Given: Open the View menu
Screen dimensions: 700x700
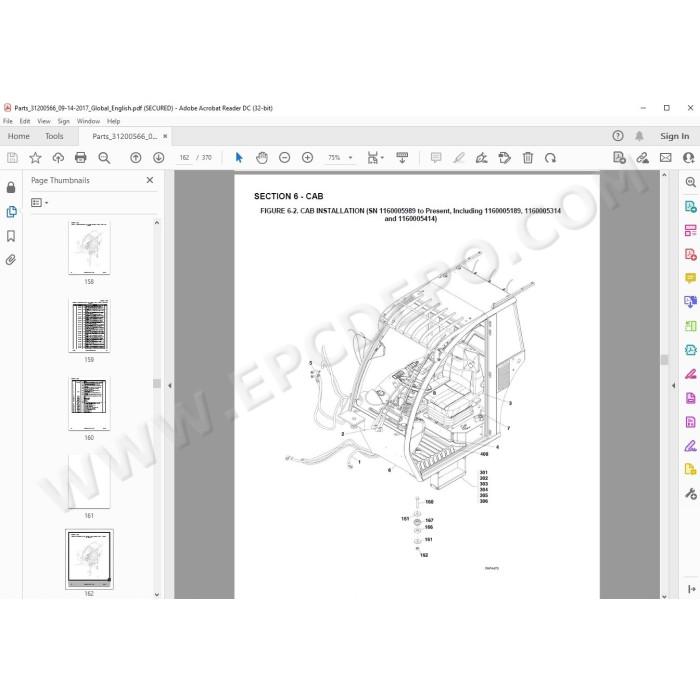Looking at the screenshot, I should (x=44, y=121).
